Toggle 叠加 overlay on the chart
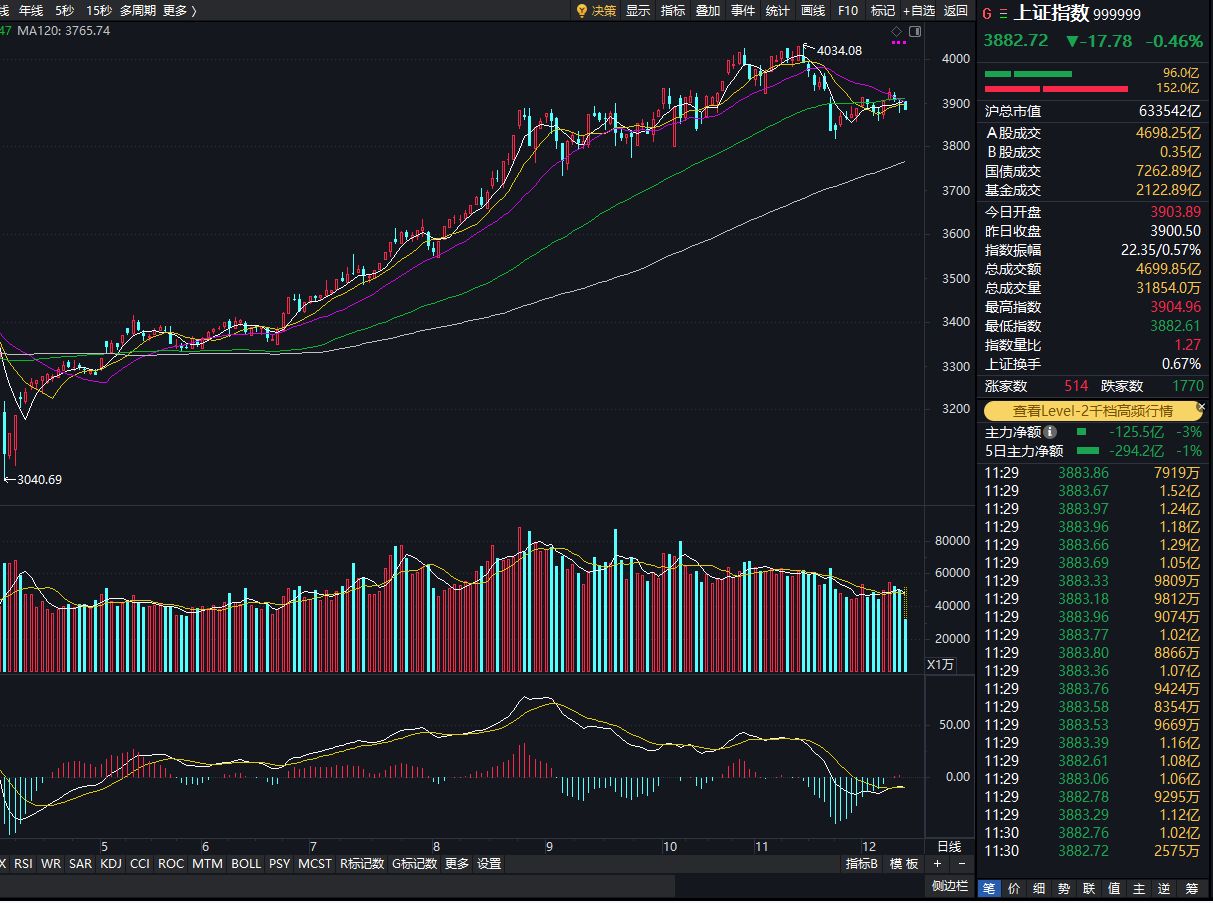1213x903 pixels. (707, 10)
